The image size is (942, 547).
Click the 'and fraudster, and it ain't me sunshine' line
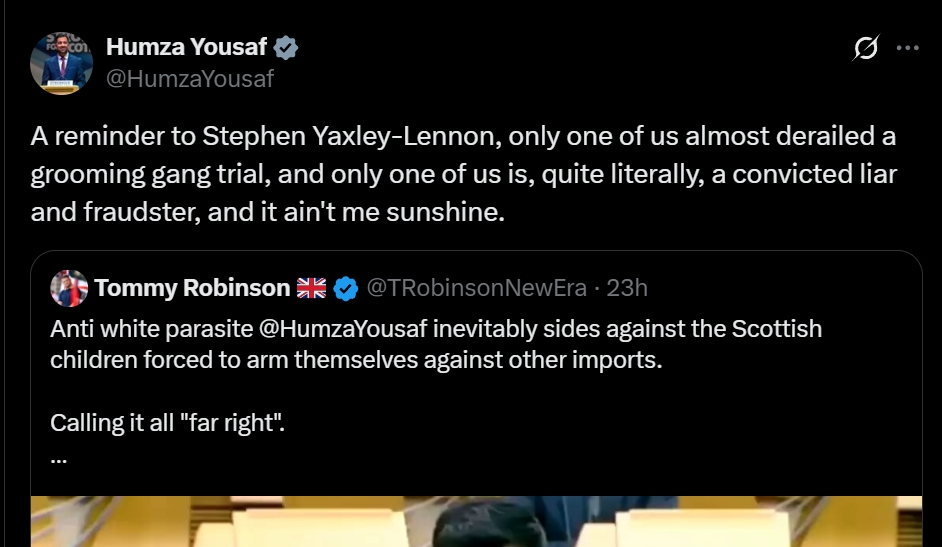(x=267, y=212)
